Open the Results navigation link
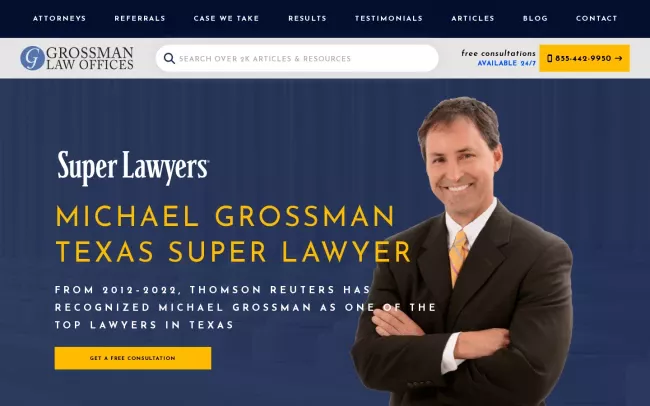Viewport: 650px width, 406px height. (307, 19)
